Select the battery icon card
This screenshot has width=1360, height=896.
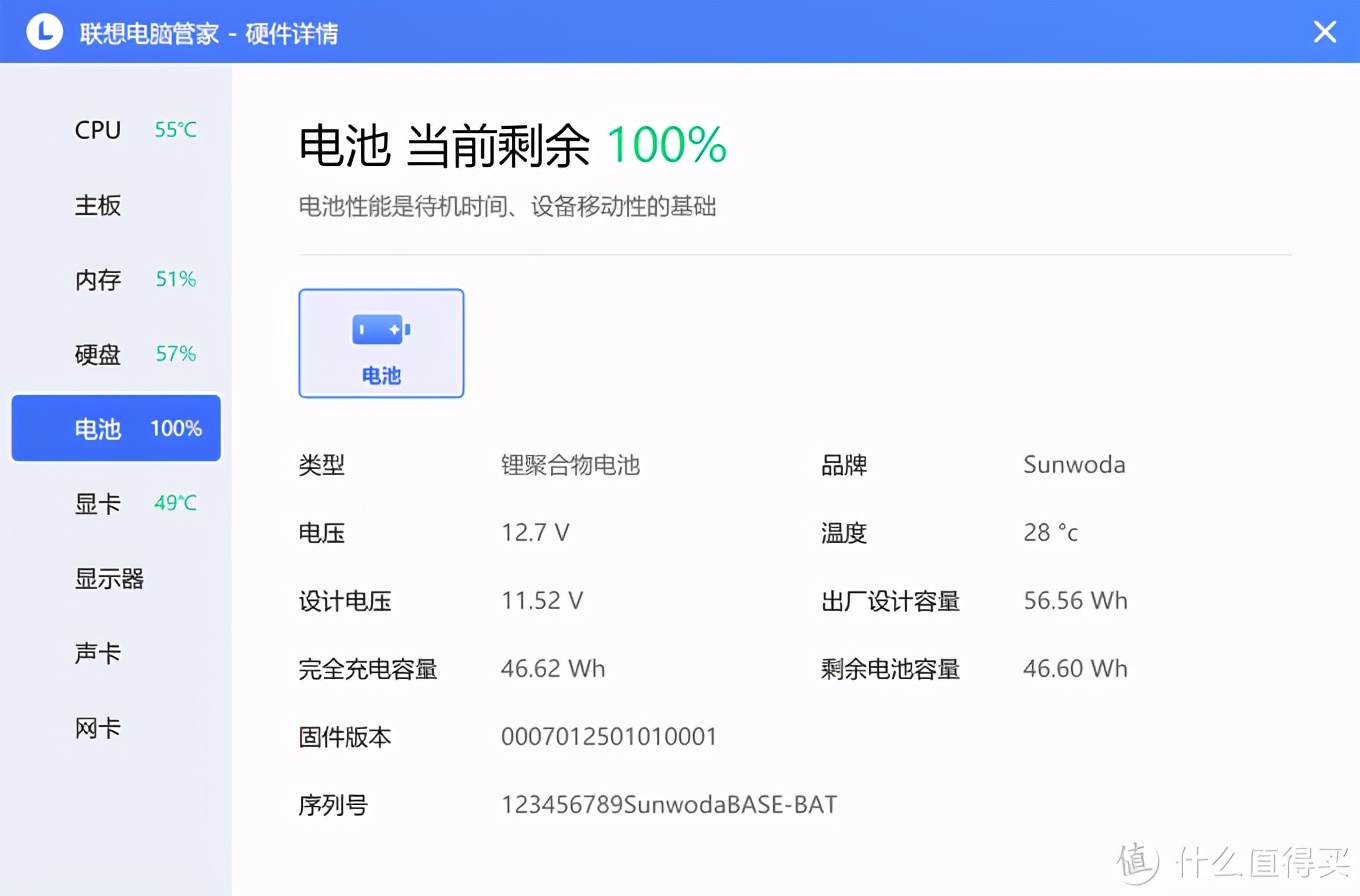[x=381, y=343]
